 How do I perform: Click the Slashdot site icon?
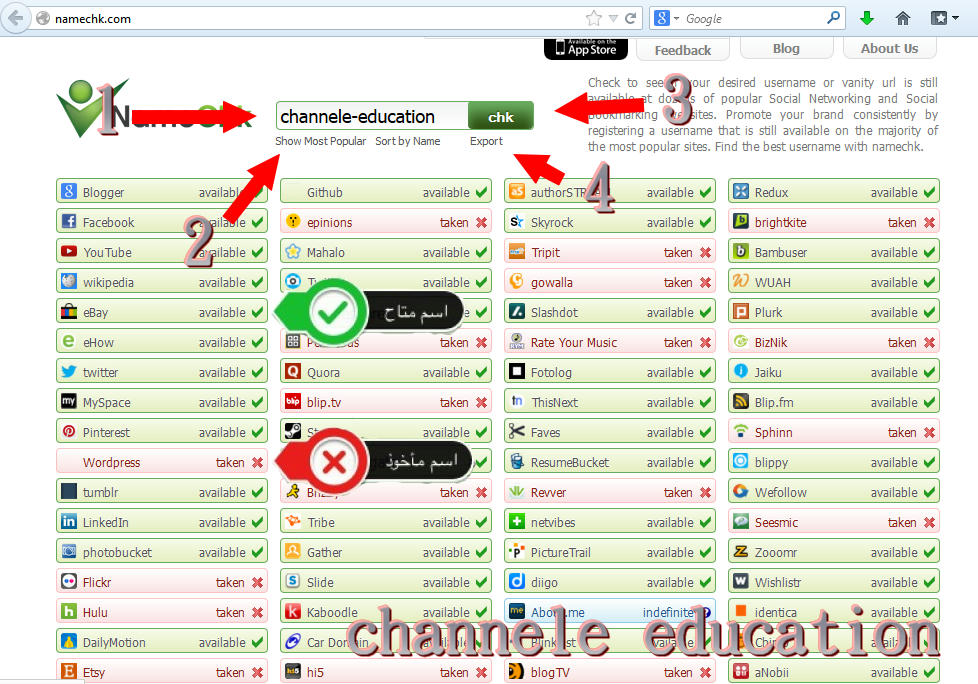point(516,311)
